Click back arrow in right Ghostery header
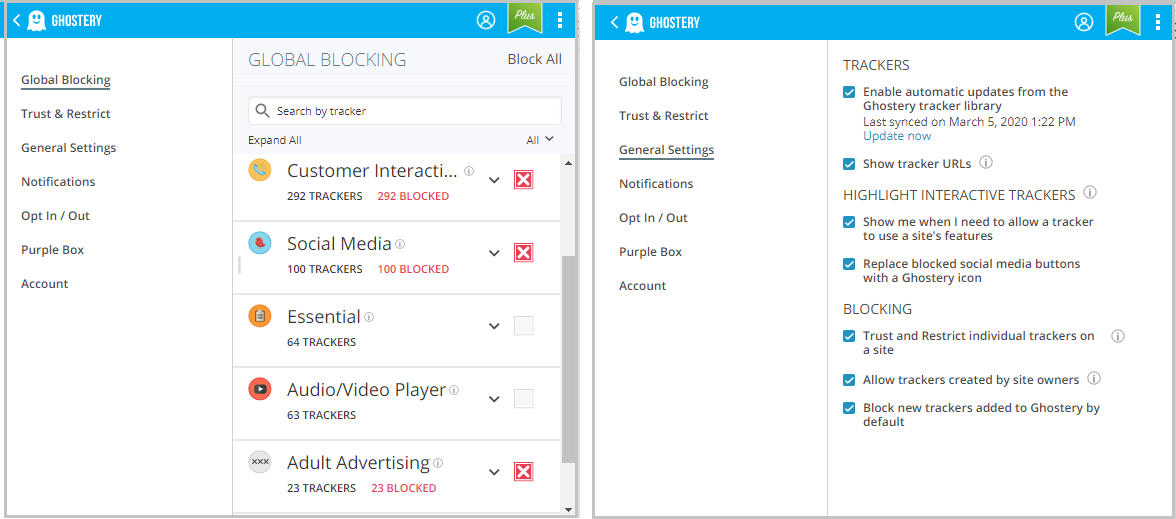The image size is (1176, 519). click(x=614, y=22)
